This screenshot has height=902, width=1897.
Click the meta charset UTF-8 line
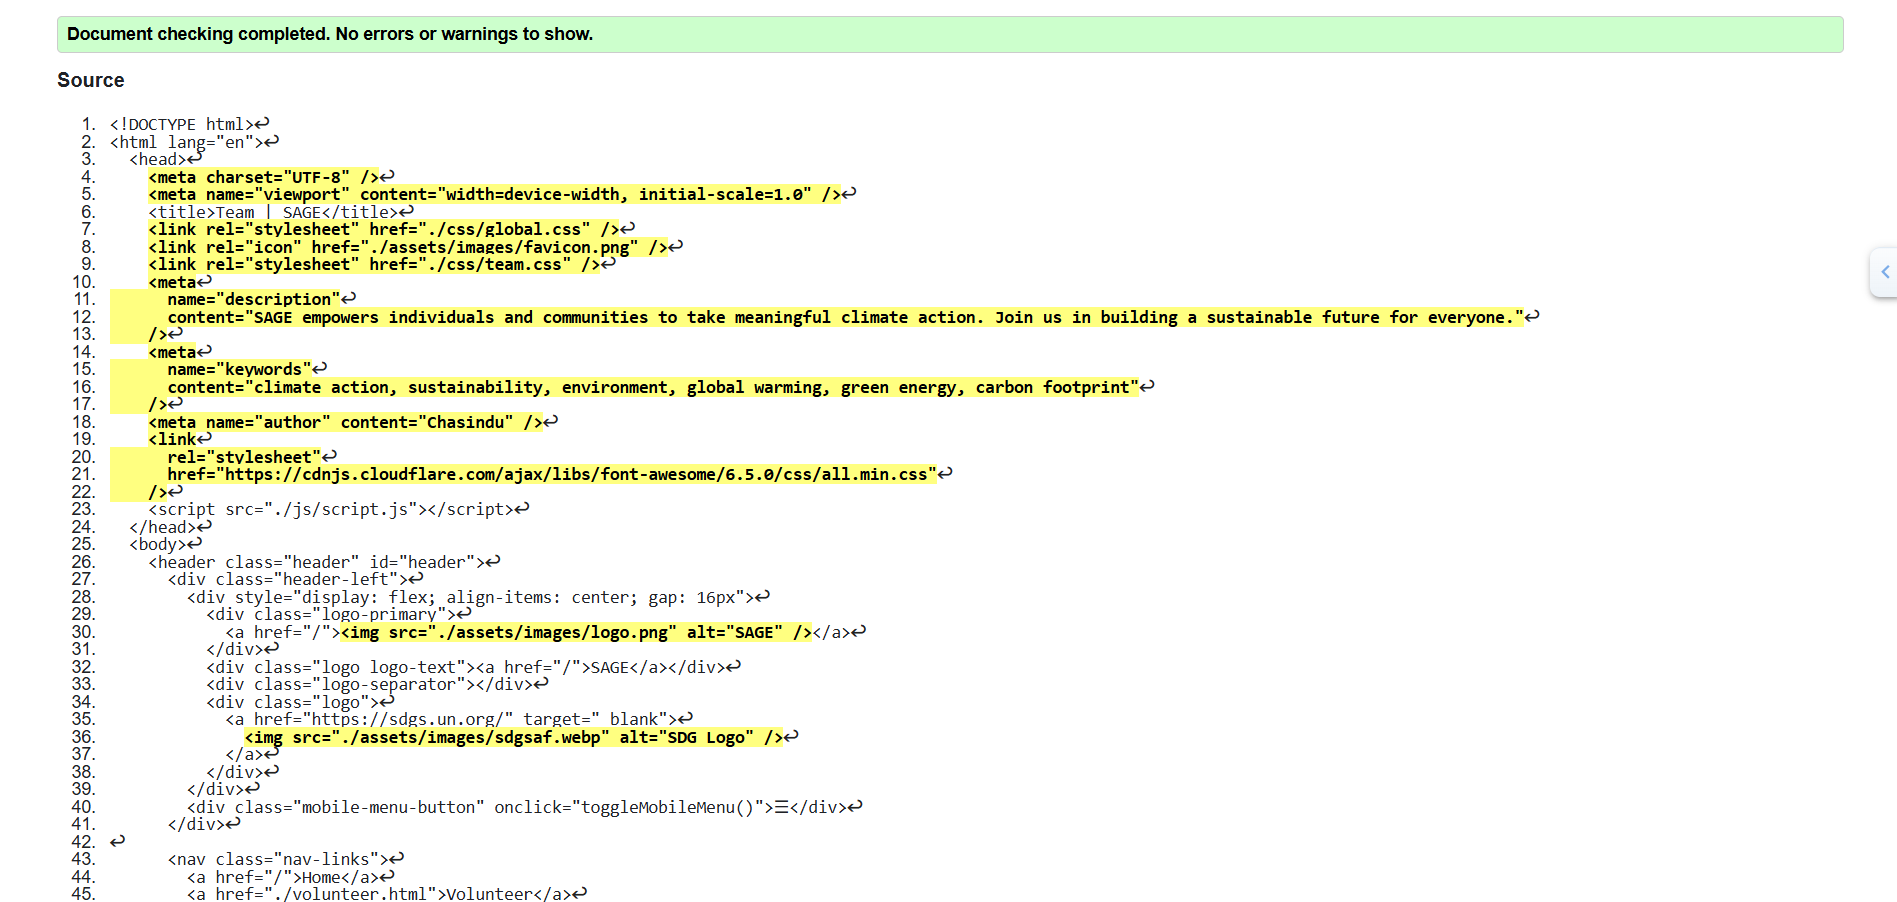[271, 177]
